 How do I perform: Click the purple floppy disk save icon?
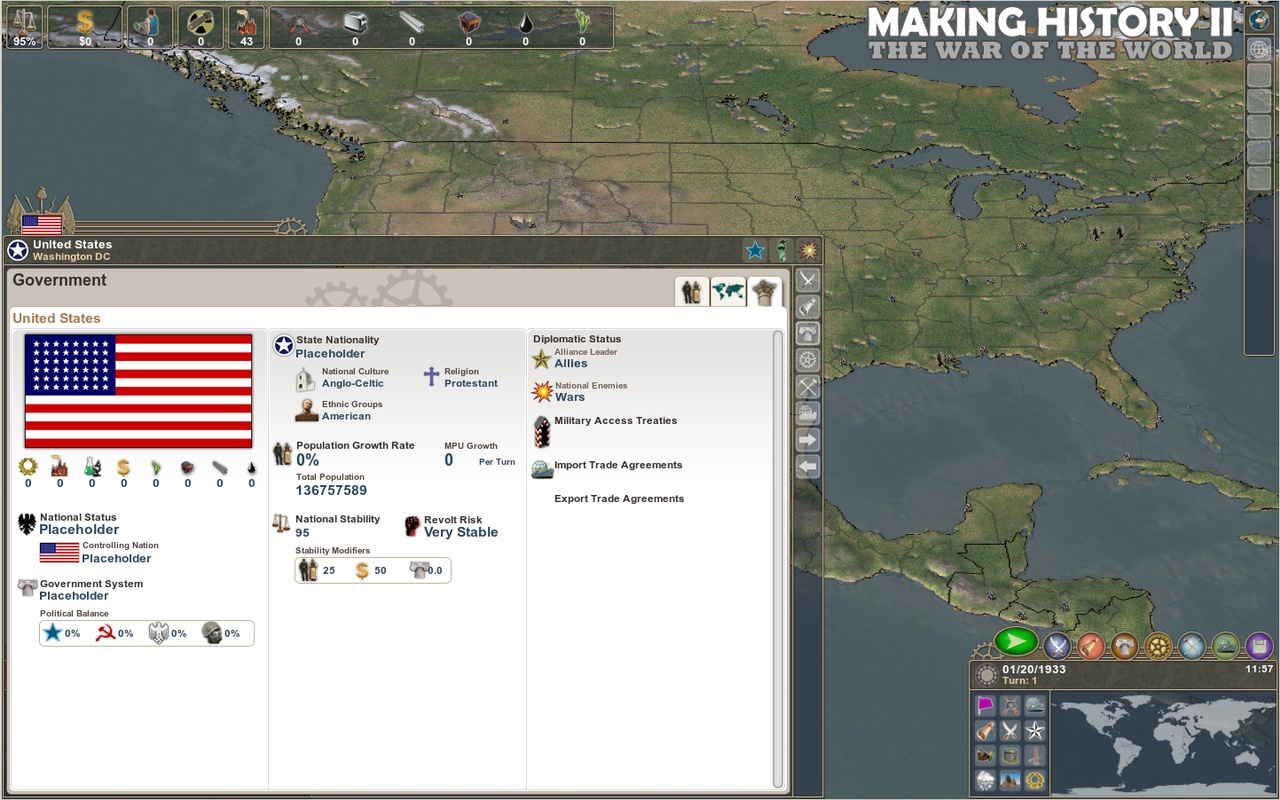tap(1258, 647)
